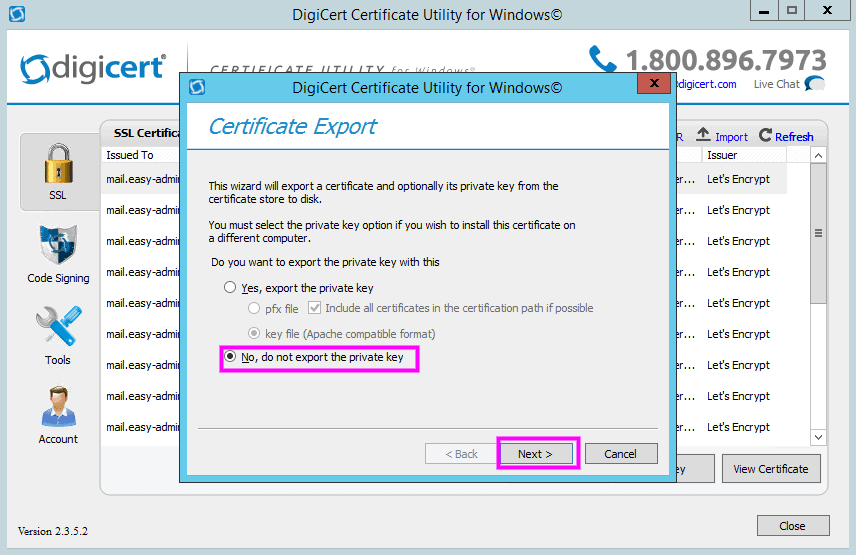Screen dimensions: 856x555
Task: Open the digicert.com link
Action: pyautogui.click(x=707, y=84)
